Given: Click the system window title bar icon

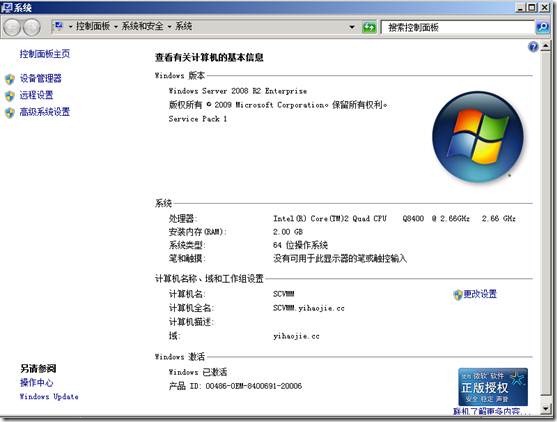Looking at the screenshot, I should (6, 7).
